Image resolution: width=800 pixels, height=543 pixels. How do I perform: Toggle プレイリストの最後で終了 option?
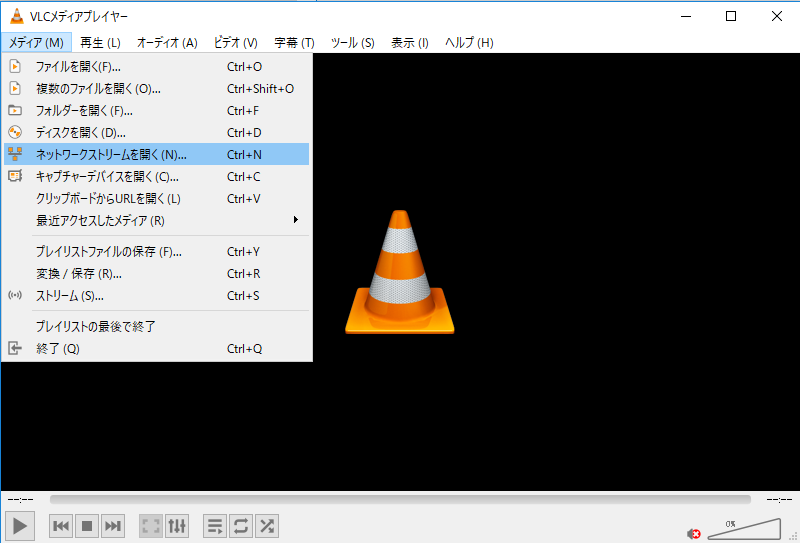tap(156, 326)
